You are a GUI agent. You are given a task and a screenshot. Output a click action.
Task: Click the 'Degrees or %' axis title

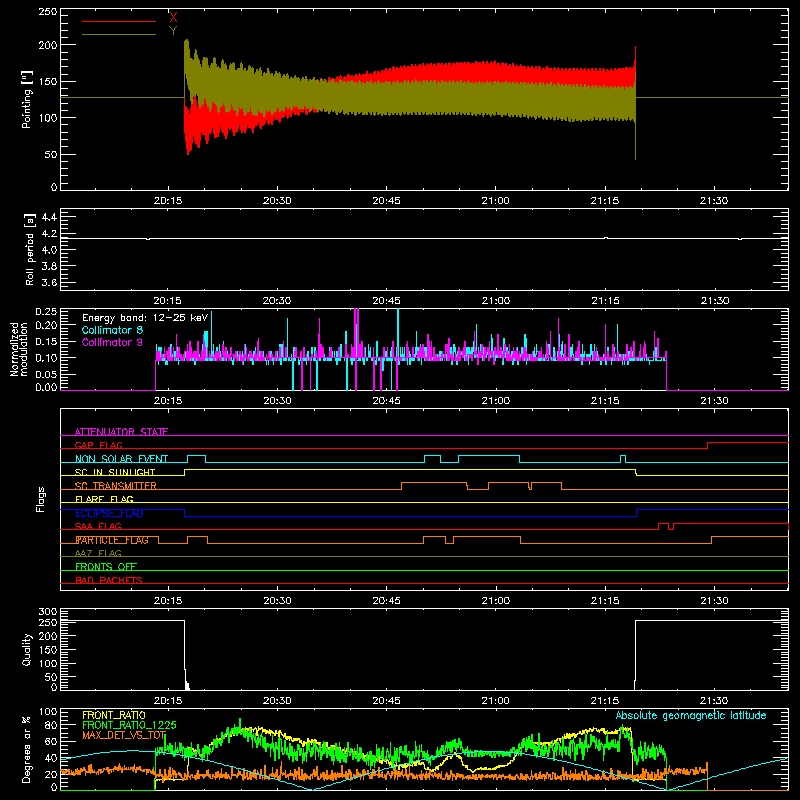coord(27,749)
